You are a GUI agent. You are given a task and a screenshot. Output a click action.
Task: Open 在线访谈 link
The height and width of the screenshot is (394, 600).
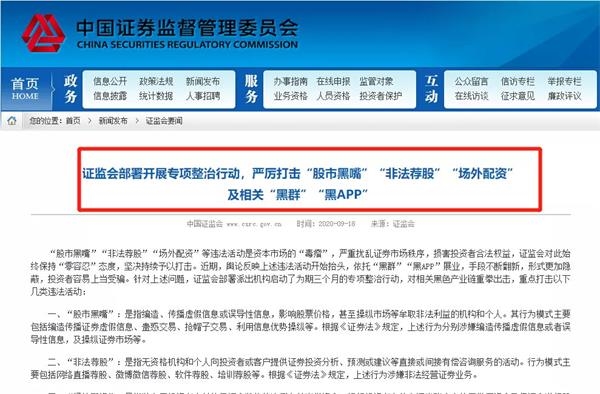[471, 96]
